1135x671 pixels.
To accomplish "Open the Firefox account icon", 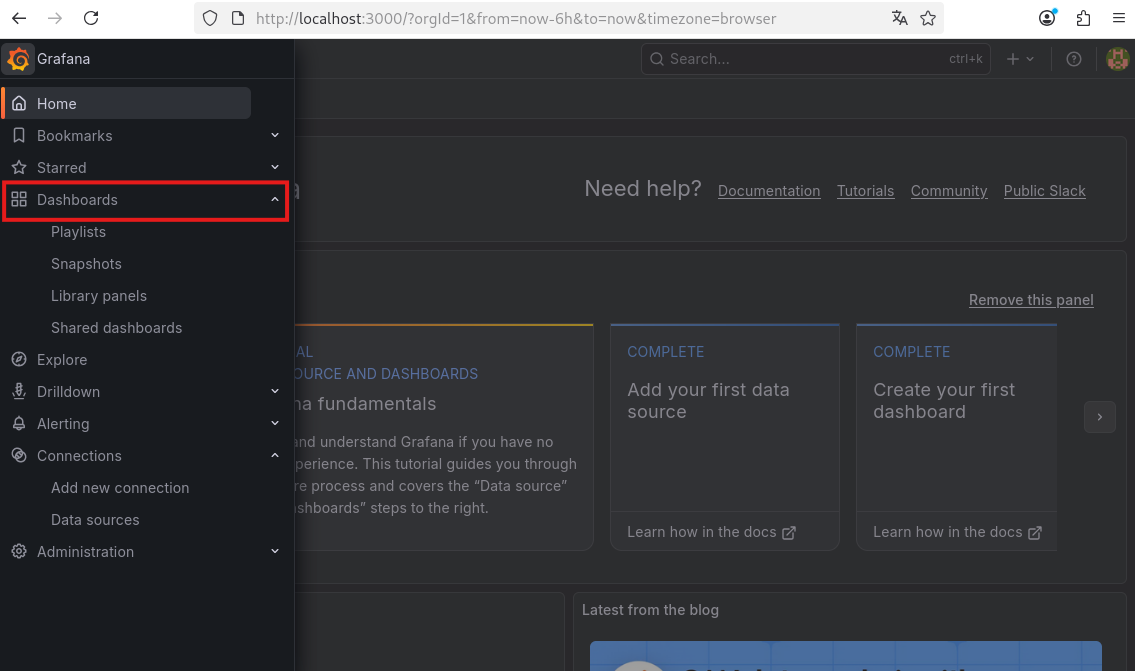I will tap(1047, 18).
